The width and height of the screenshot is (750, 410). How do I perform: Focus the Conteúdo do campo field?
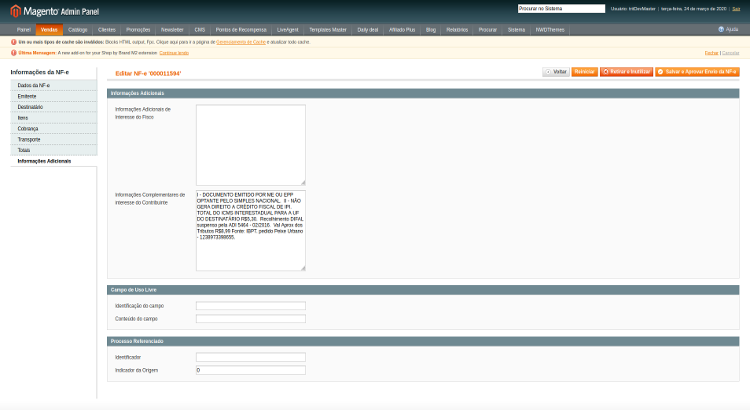click(x=251, y=319)
